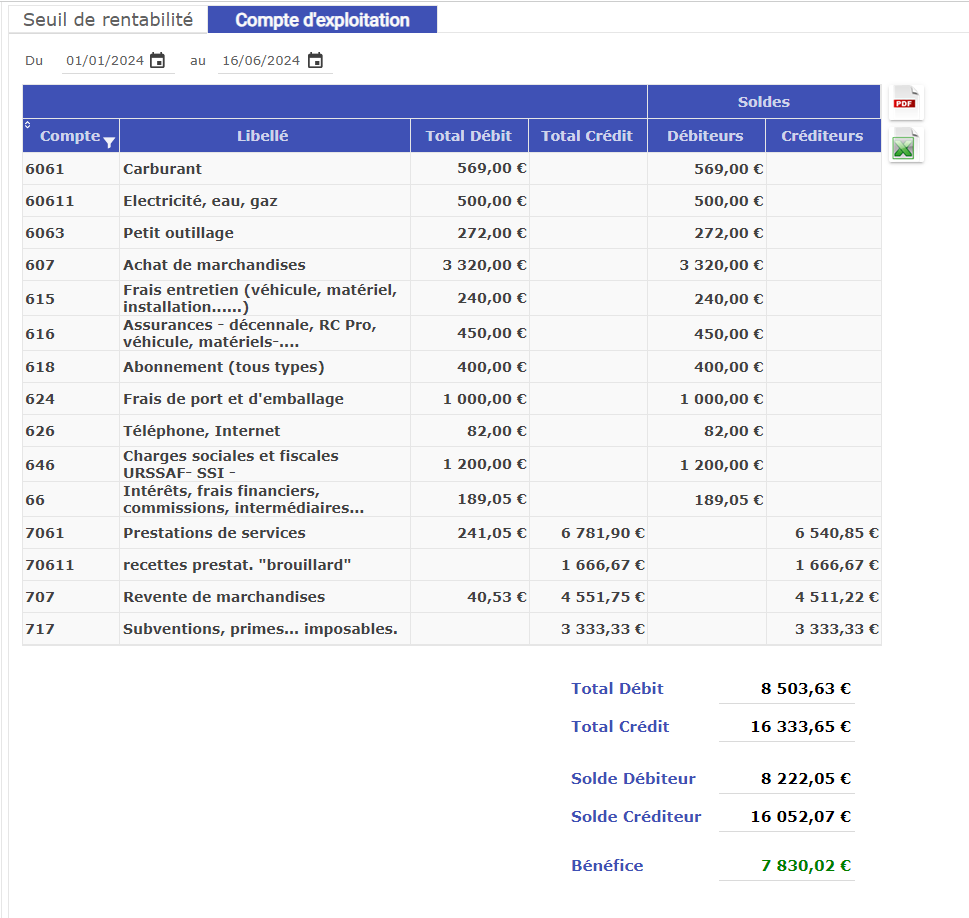The height and width of the screenshot is (918, 969).
Task: Sort by the Total Débit column header
Action: [468, 136]
